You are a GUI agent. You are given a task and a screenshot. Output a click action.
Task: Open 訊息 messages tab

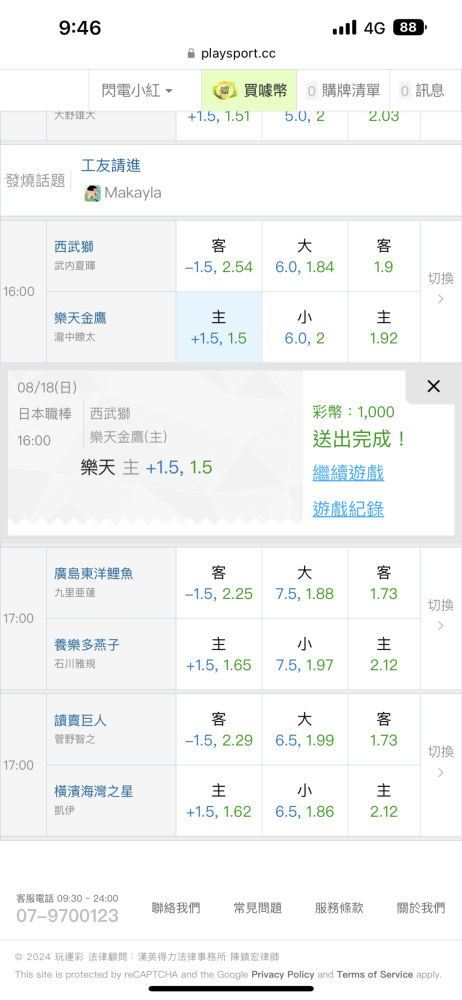tap(422, 91)
